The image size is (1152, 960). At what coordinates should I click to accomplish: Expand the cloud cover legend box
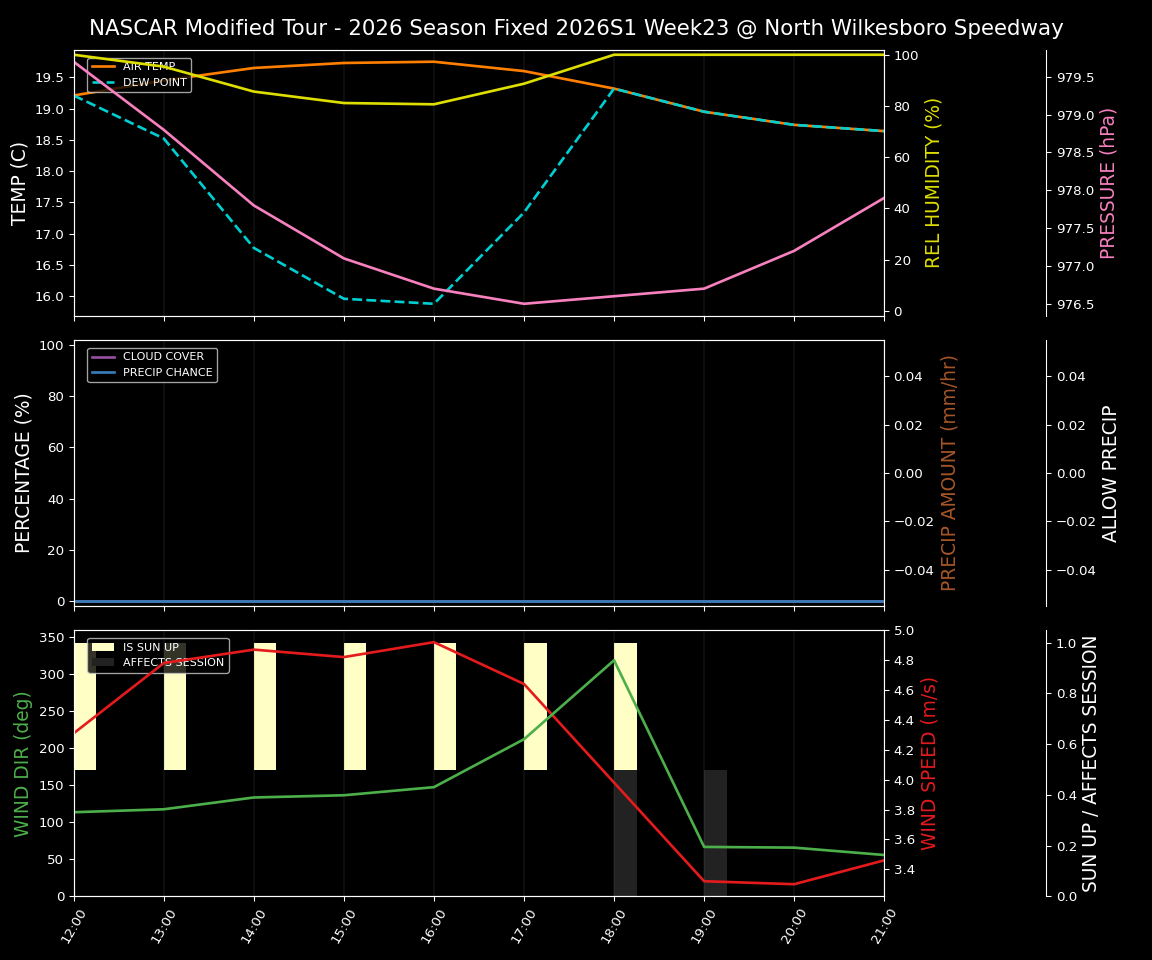click(152, 363)
